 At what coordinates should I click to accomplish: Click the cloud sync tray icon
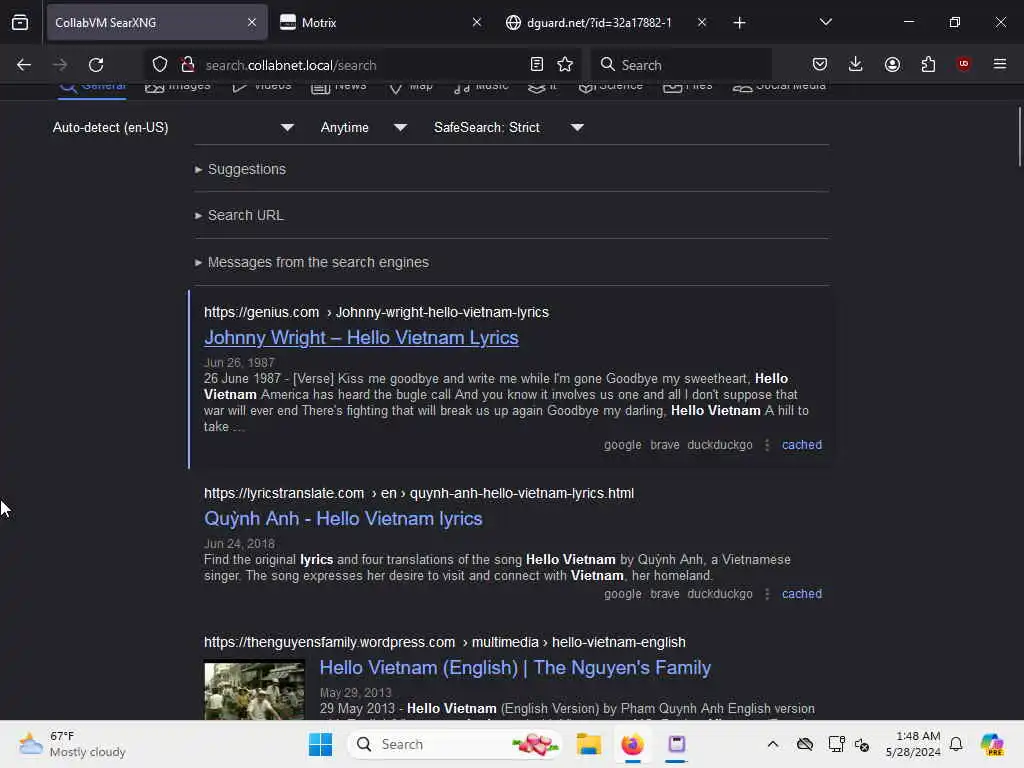point(805,744)
